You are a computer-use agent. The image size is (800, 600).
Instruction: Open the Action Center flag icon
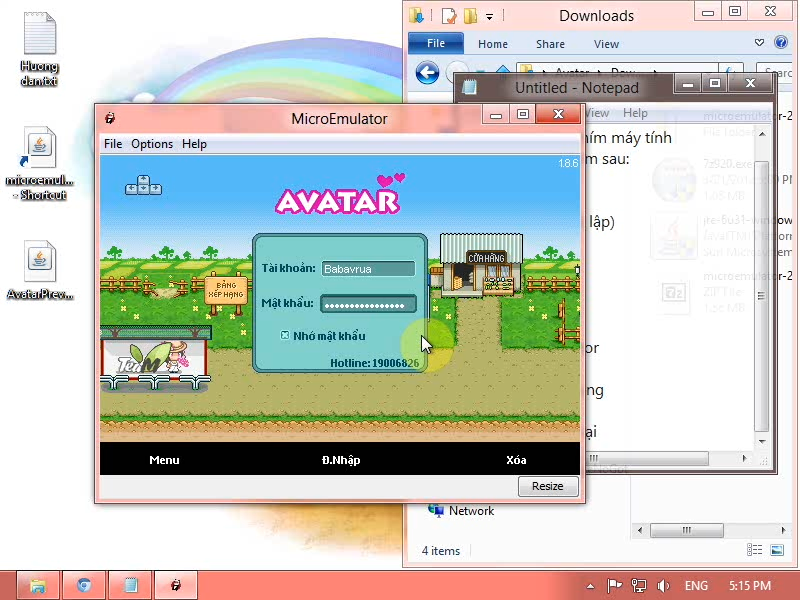[x=614, y=586]
